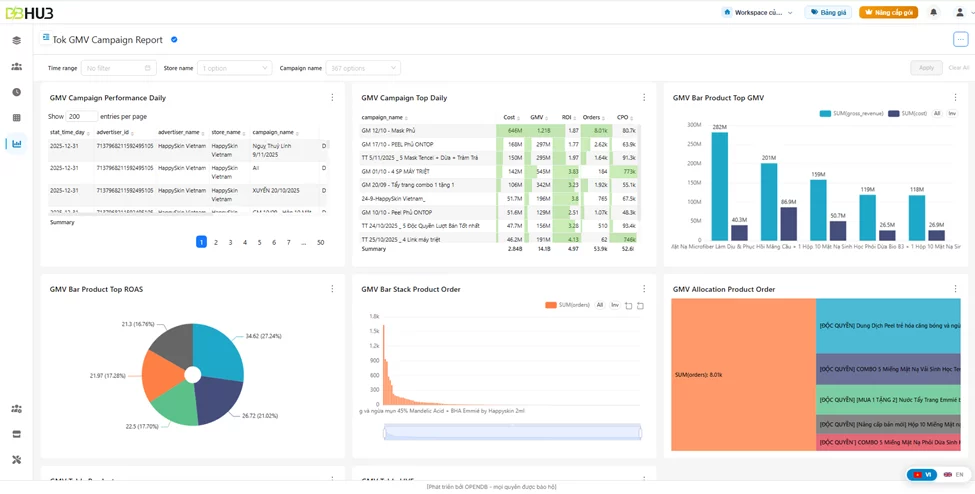975x494 pixels.
Task: Switch language to EN
Action: coord(953,474)
